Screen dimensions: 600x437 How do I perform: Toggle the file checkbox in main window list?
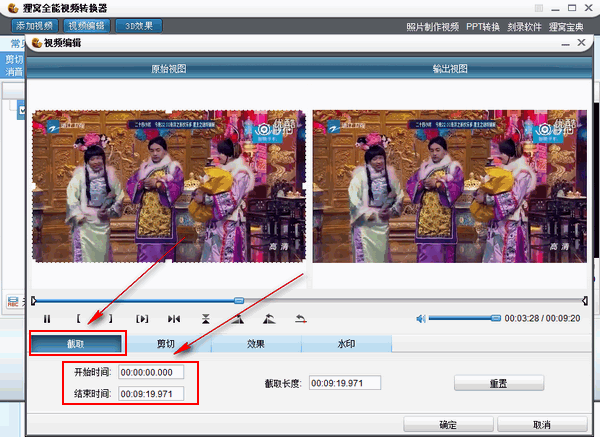pos(21,110)
